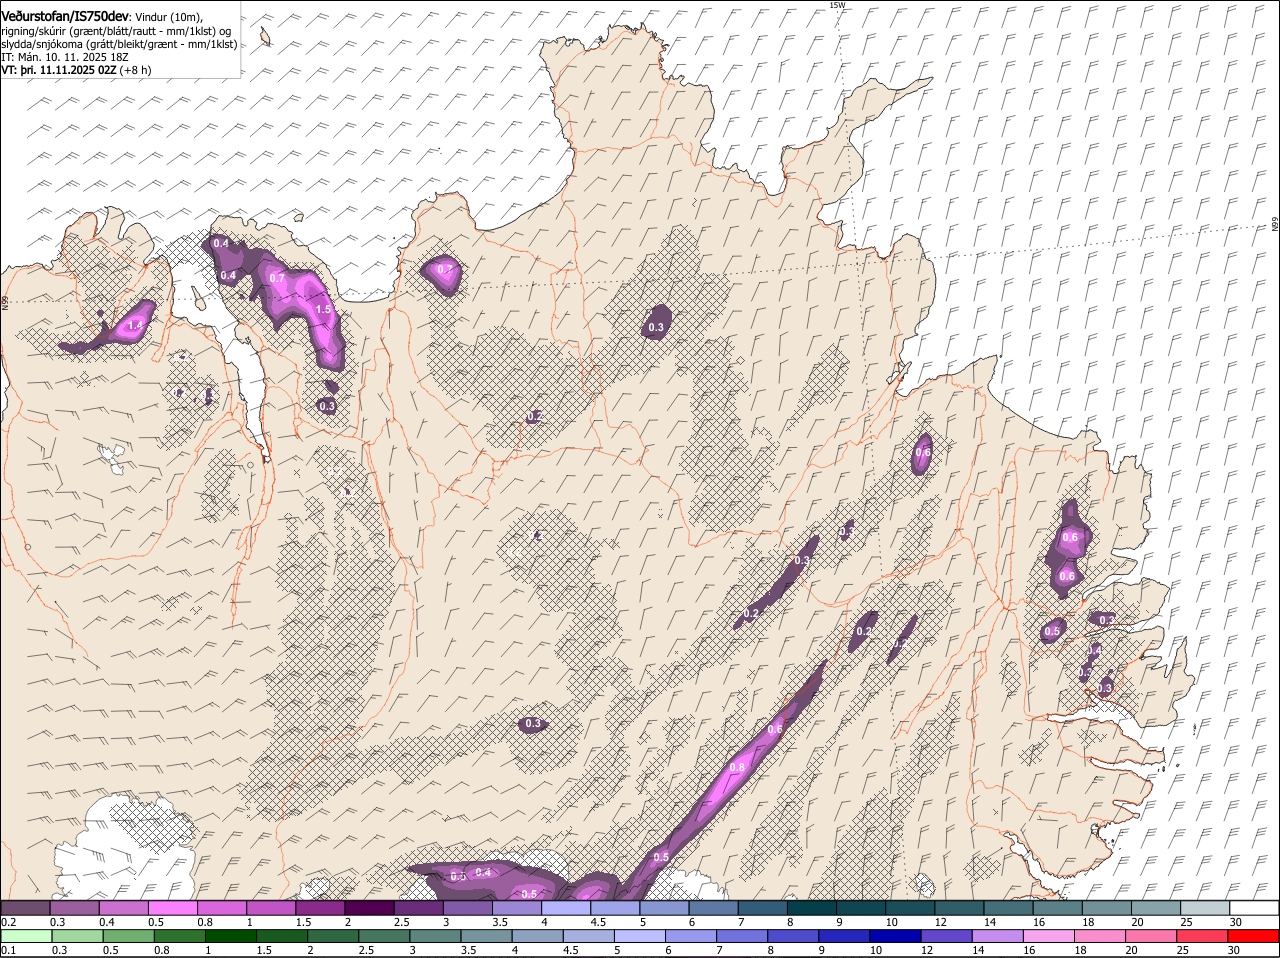Image resolution: width=1280 pixels, height=958 pixels.
Task: Click the 'VT: þri. 11.11.2025 02Z' valid time
Action: tap(59, 70)
